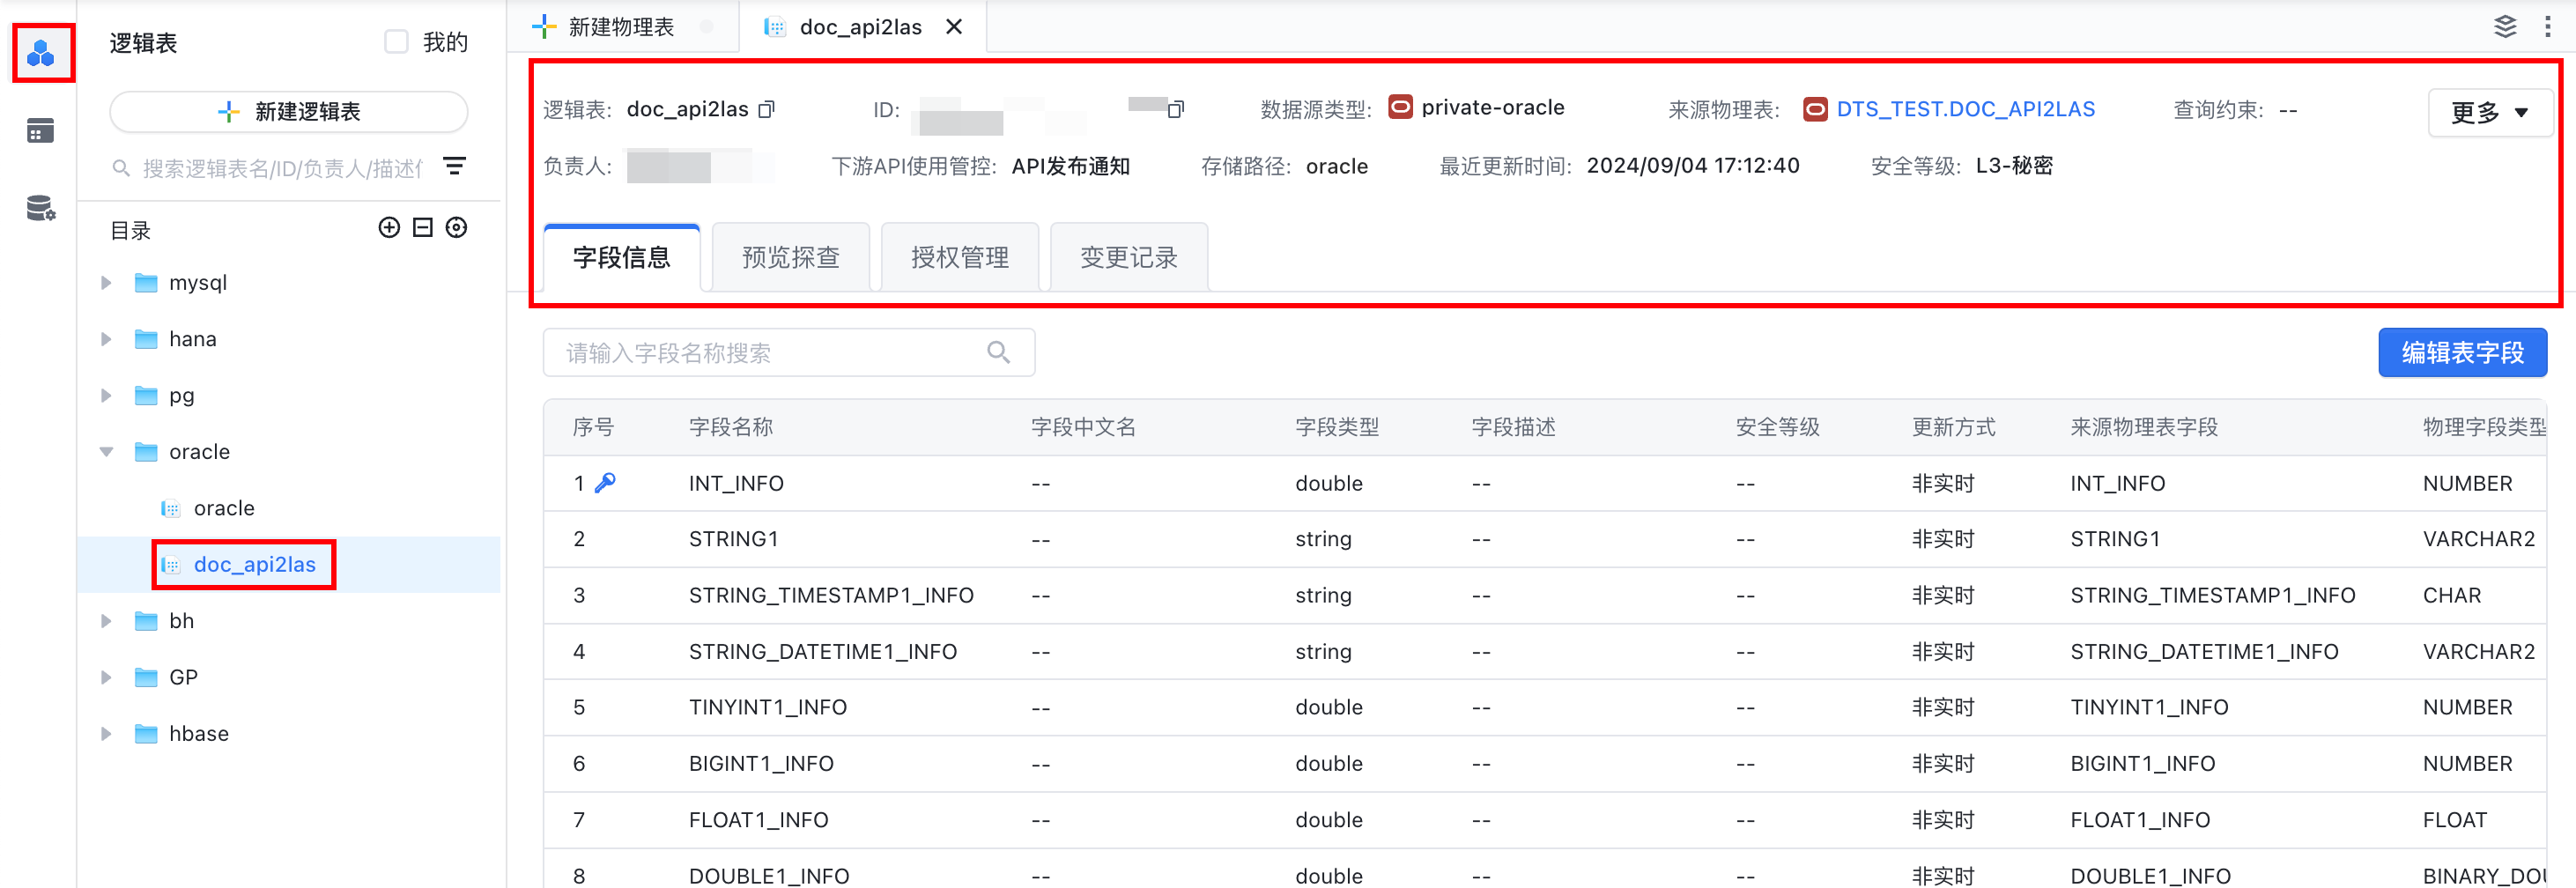Viewport: 2576px width, 888px height.
Task: Click the pg folder icon
Action: point(146,395)
